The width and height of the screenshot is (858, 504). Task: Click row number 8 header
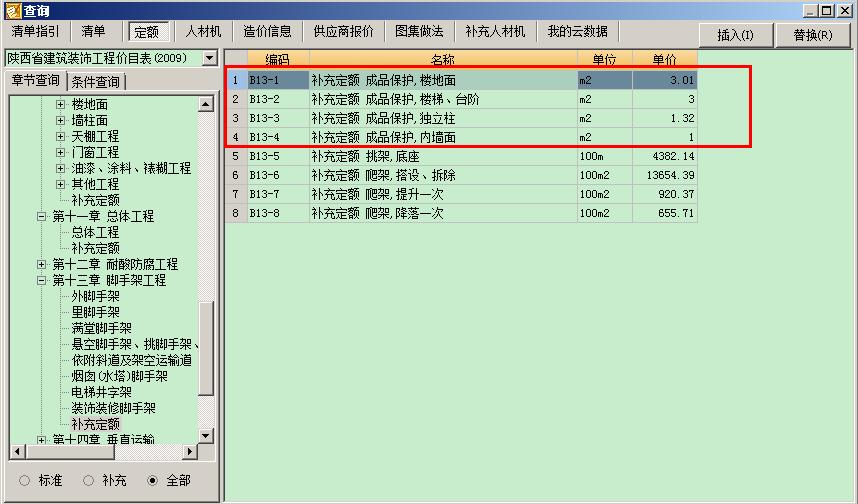[x=236, y=213]
